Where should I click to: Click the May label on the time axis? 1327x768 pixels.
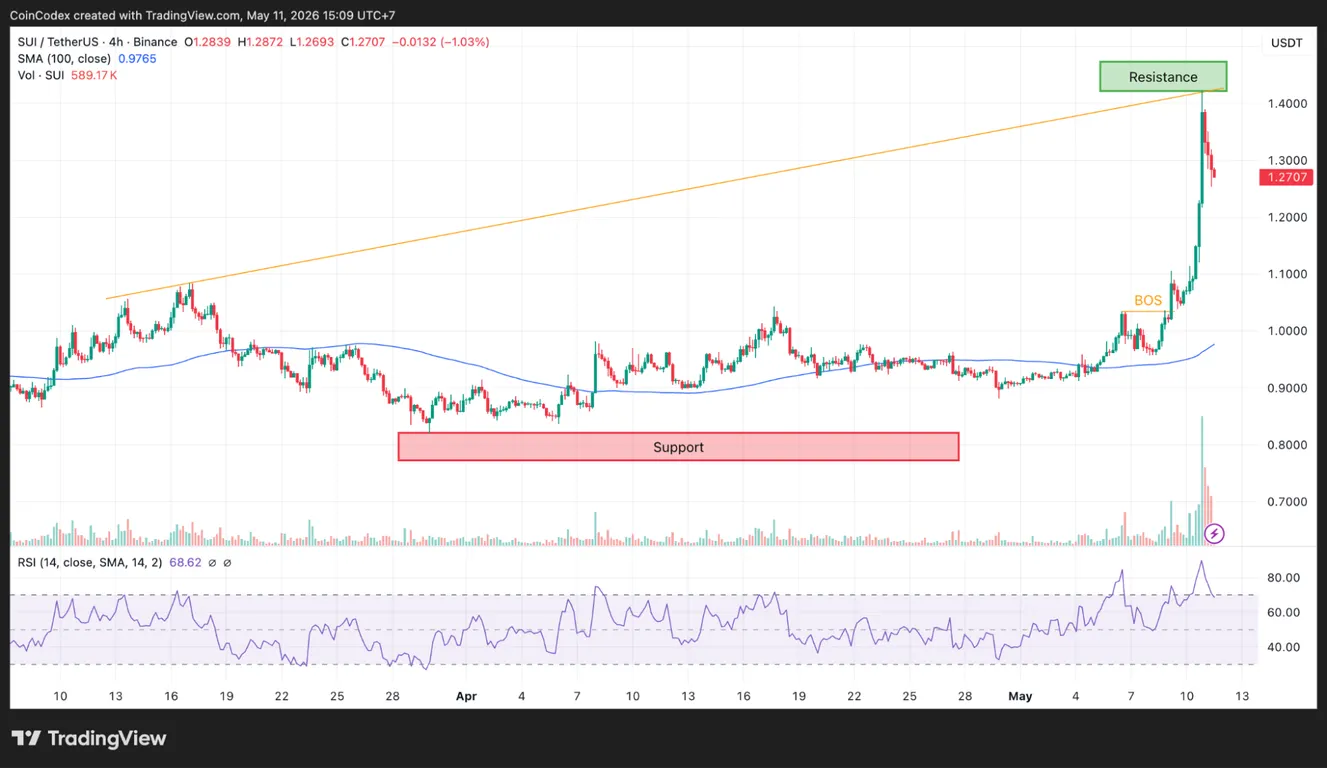tap(1020, 695)
